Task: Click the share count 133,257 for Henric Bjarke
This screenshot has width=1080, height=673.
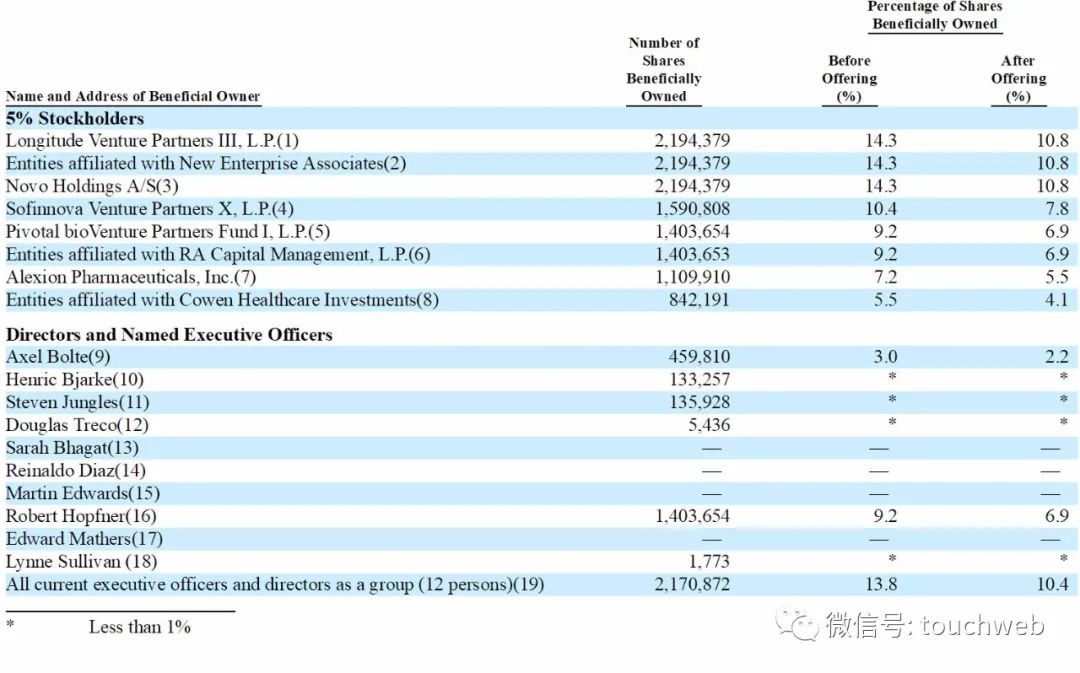Action: 700,380
